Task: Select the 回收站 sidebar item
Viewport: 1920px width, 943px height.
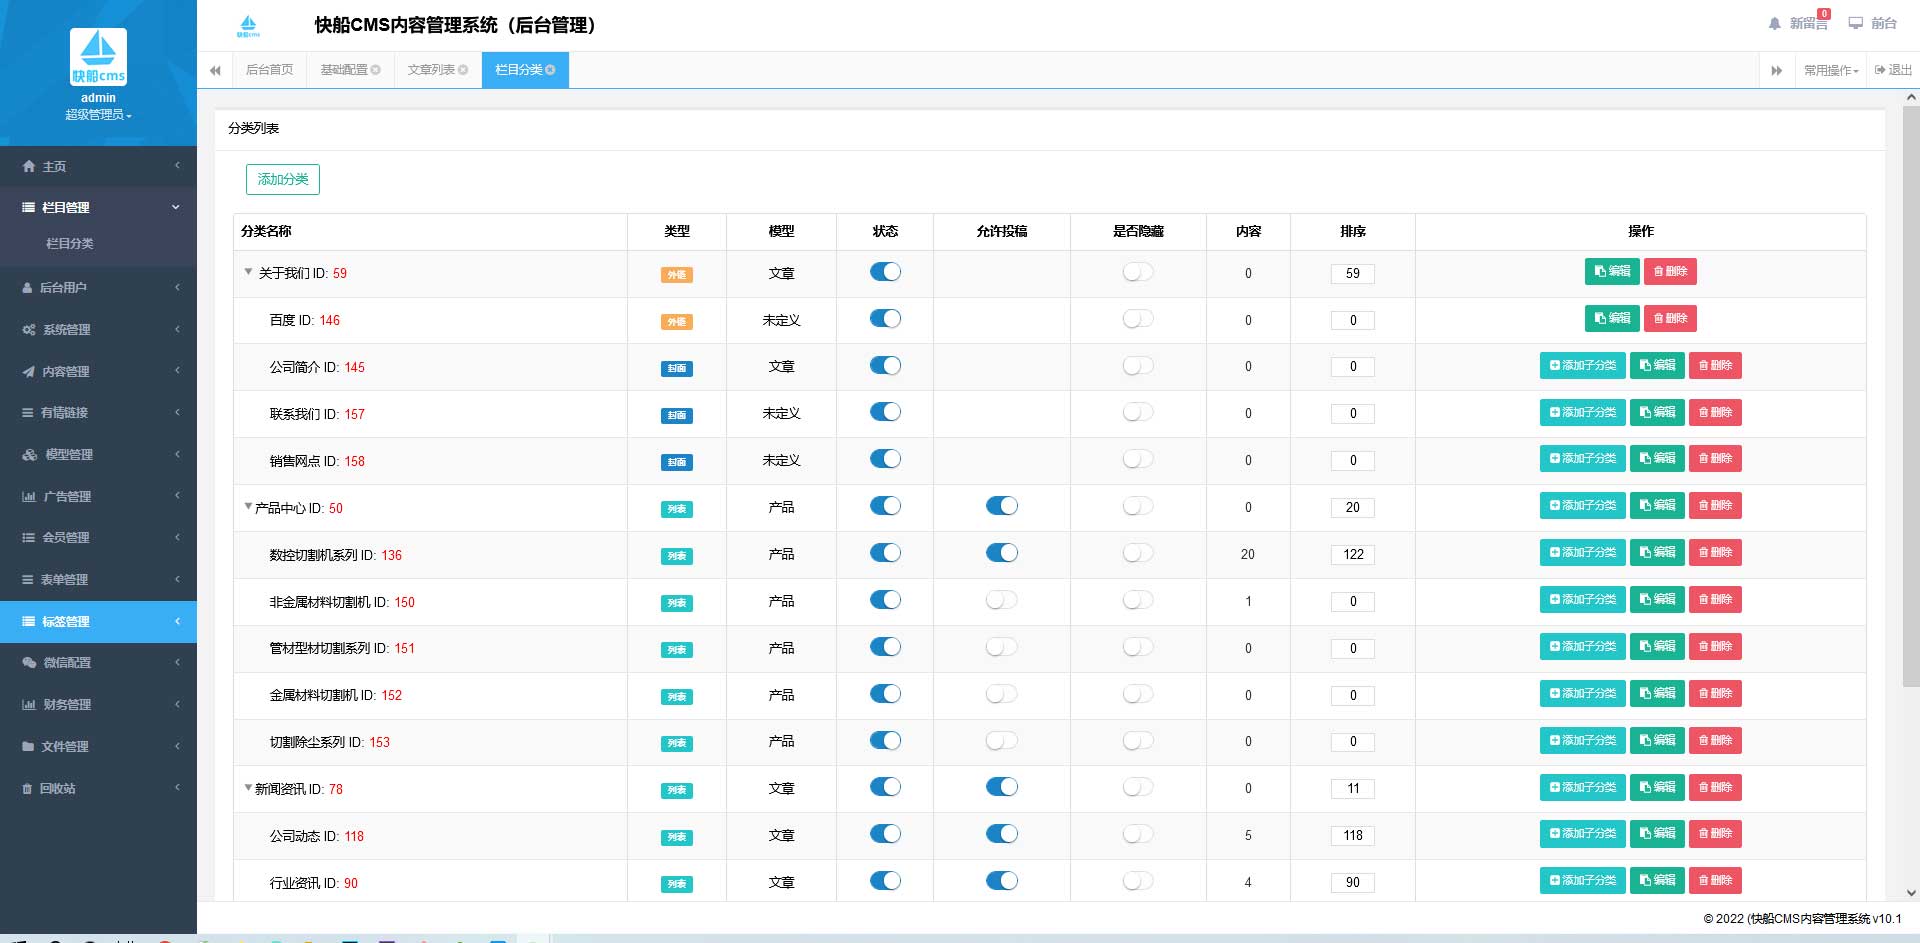Action: 60,788
